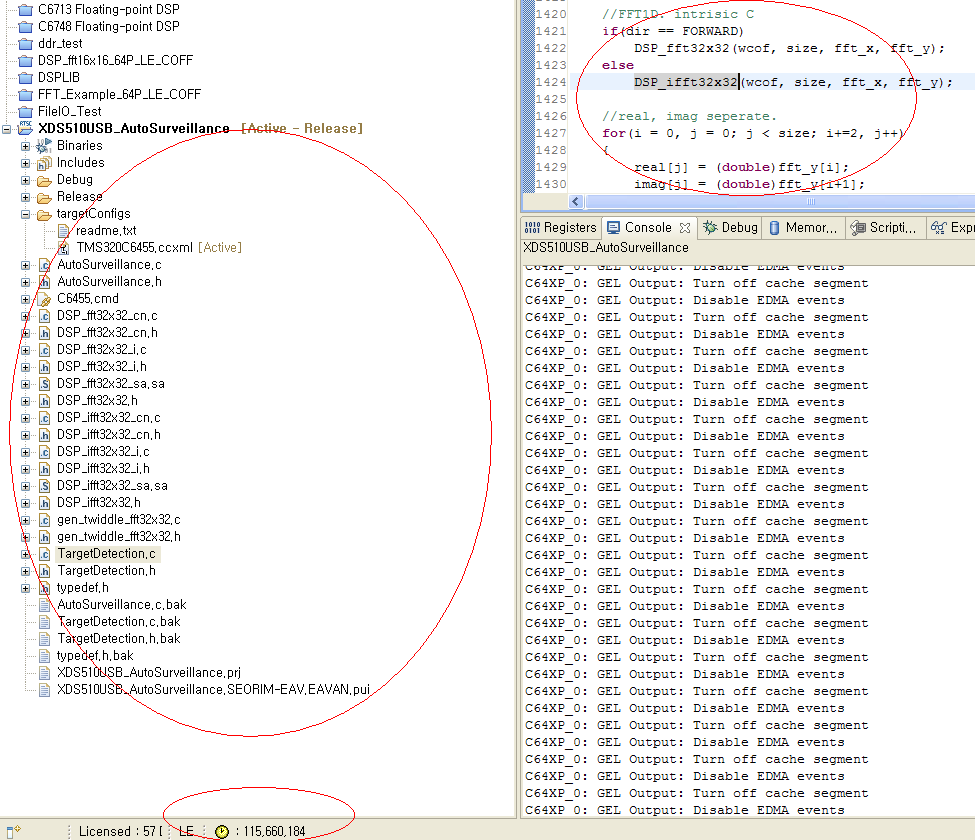
Task: Open the Scripting console tab
Action: pyautogui.click(x=883, y=228)
